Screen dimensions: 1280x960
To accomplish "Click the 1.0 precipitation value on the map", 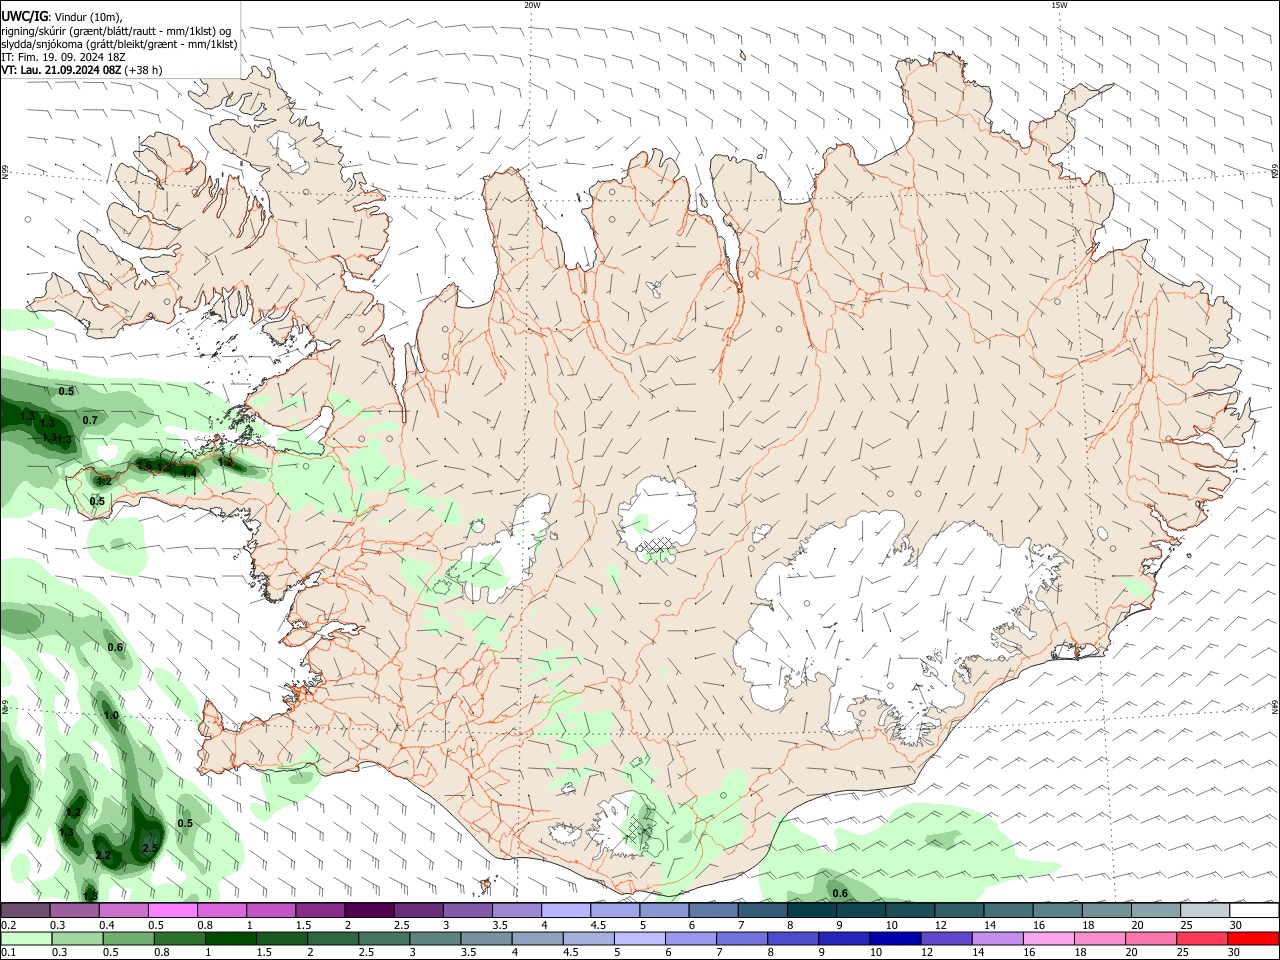I will coord(111,716).
